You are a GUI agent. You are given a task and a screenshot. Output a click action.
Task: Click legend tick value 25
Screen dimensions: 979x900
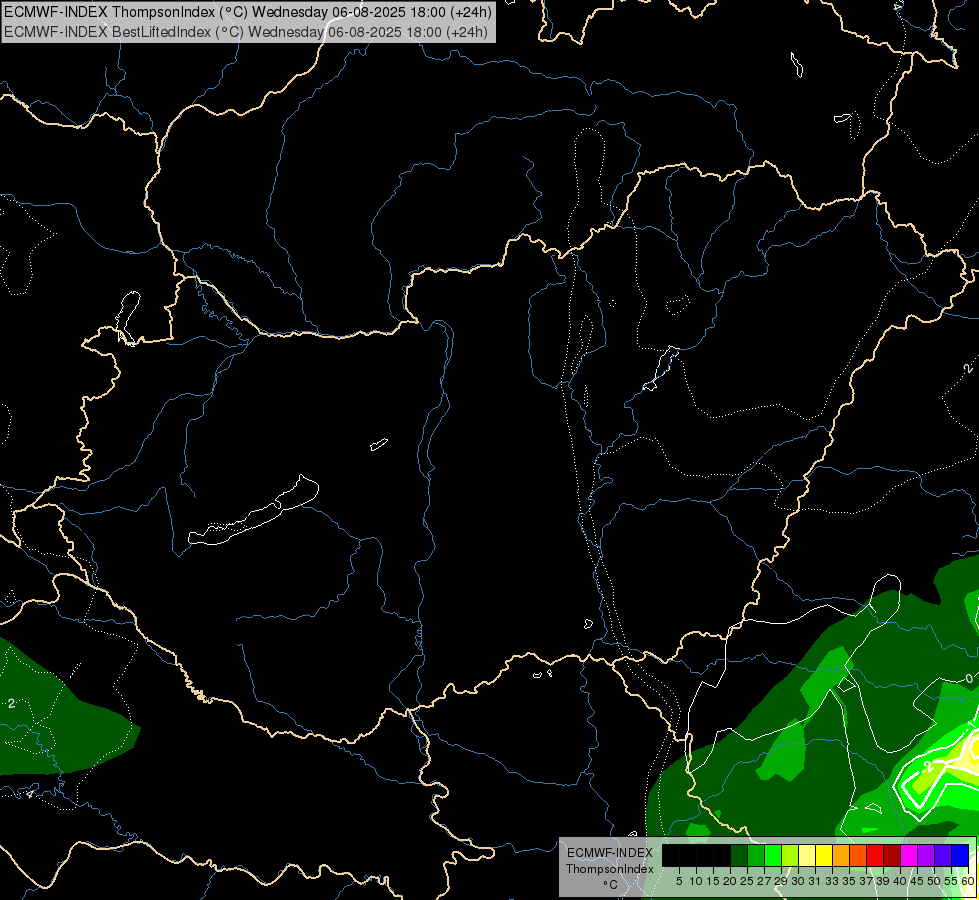coord(747,881)
